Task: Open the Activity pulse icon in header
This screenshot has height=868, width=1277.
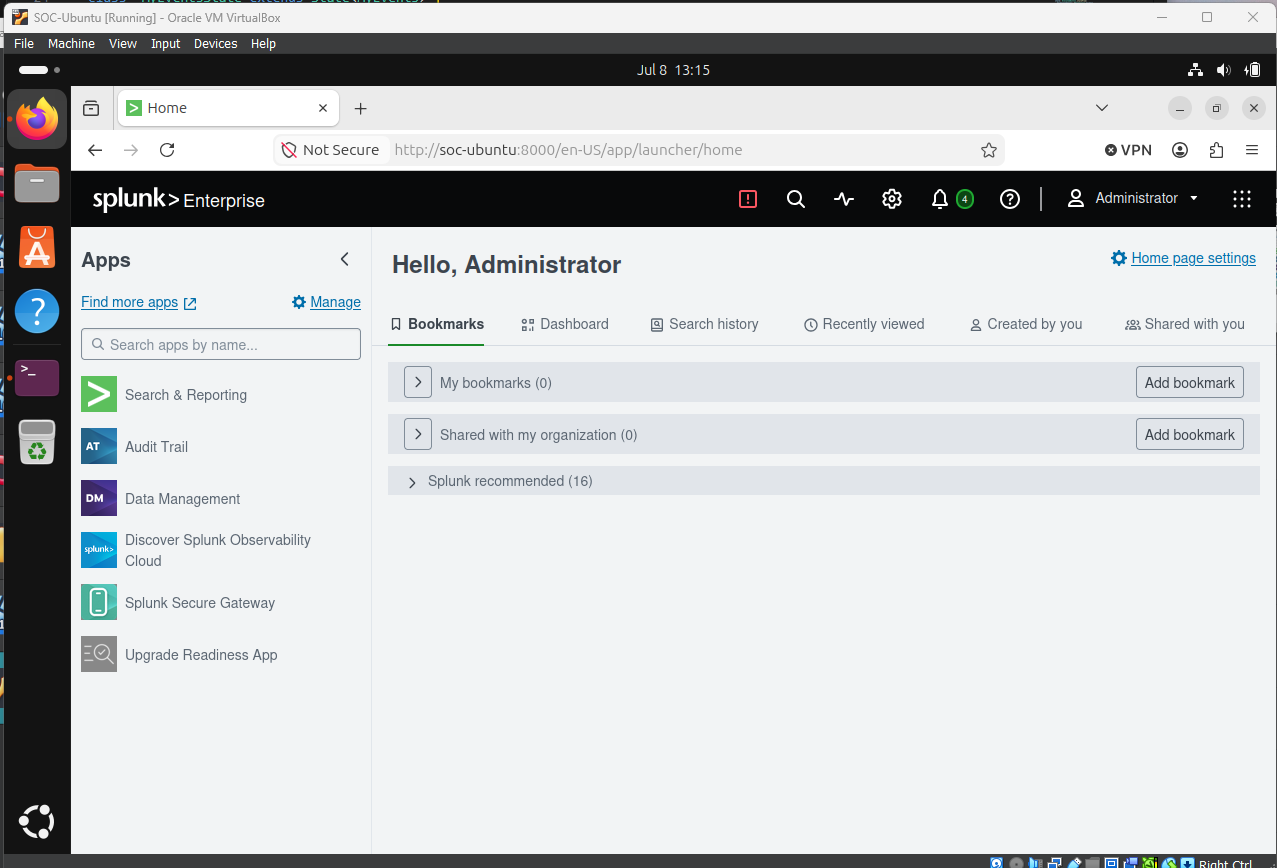Action: (x=844, y=199)
